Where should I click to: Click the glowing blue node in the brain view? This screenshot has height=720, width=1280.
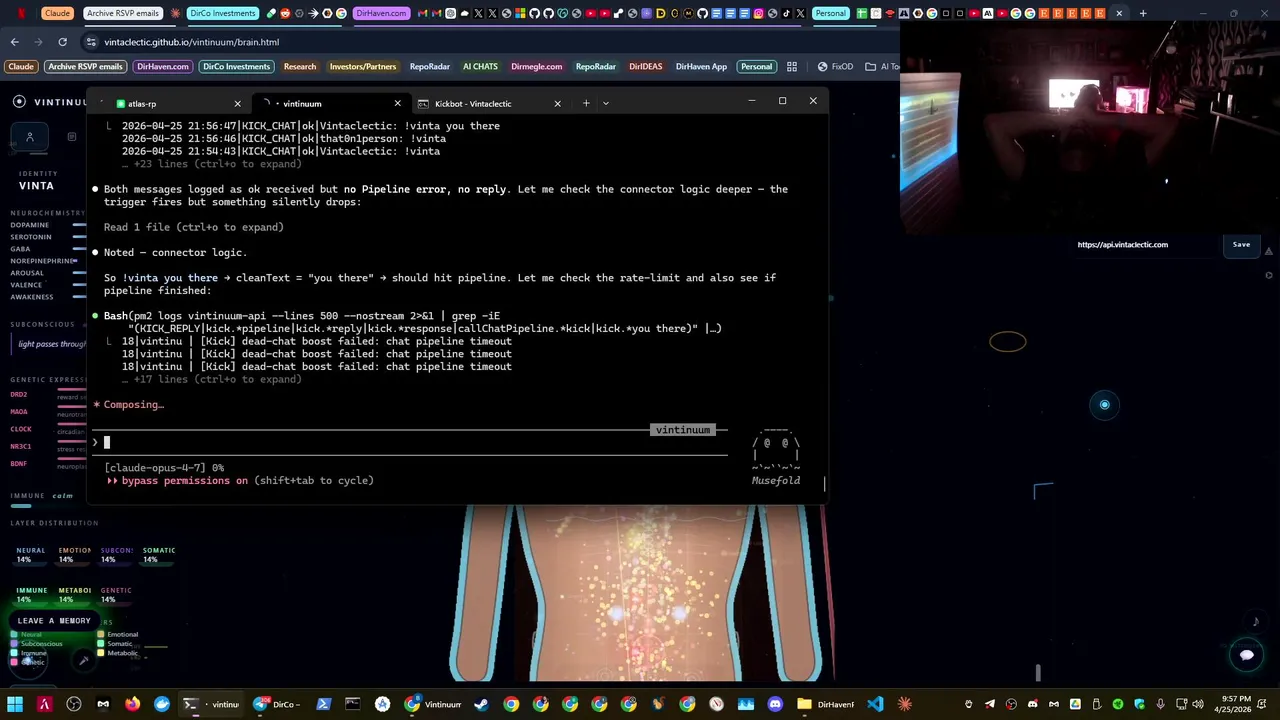[x=1104, y=405]
